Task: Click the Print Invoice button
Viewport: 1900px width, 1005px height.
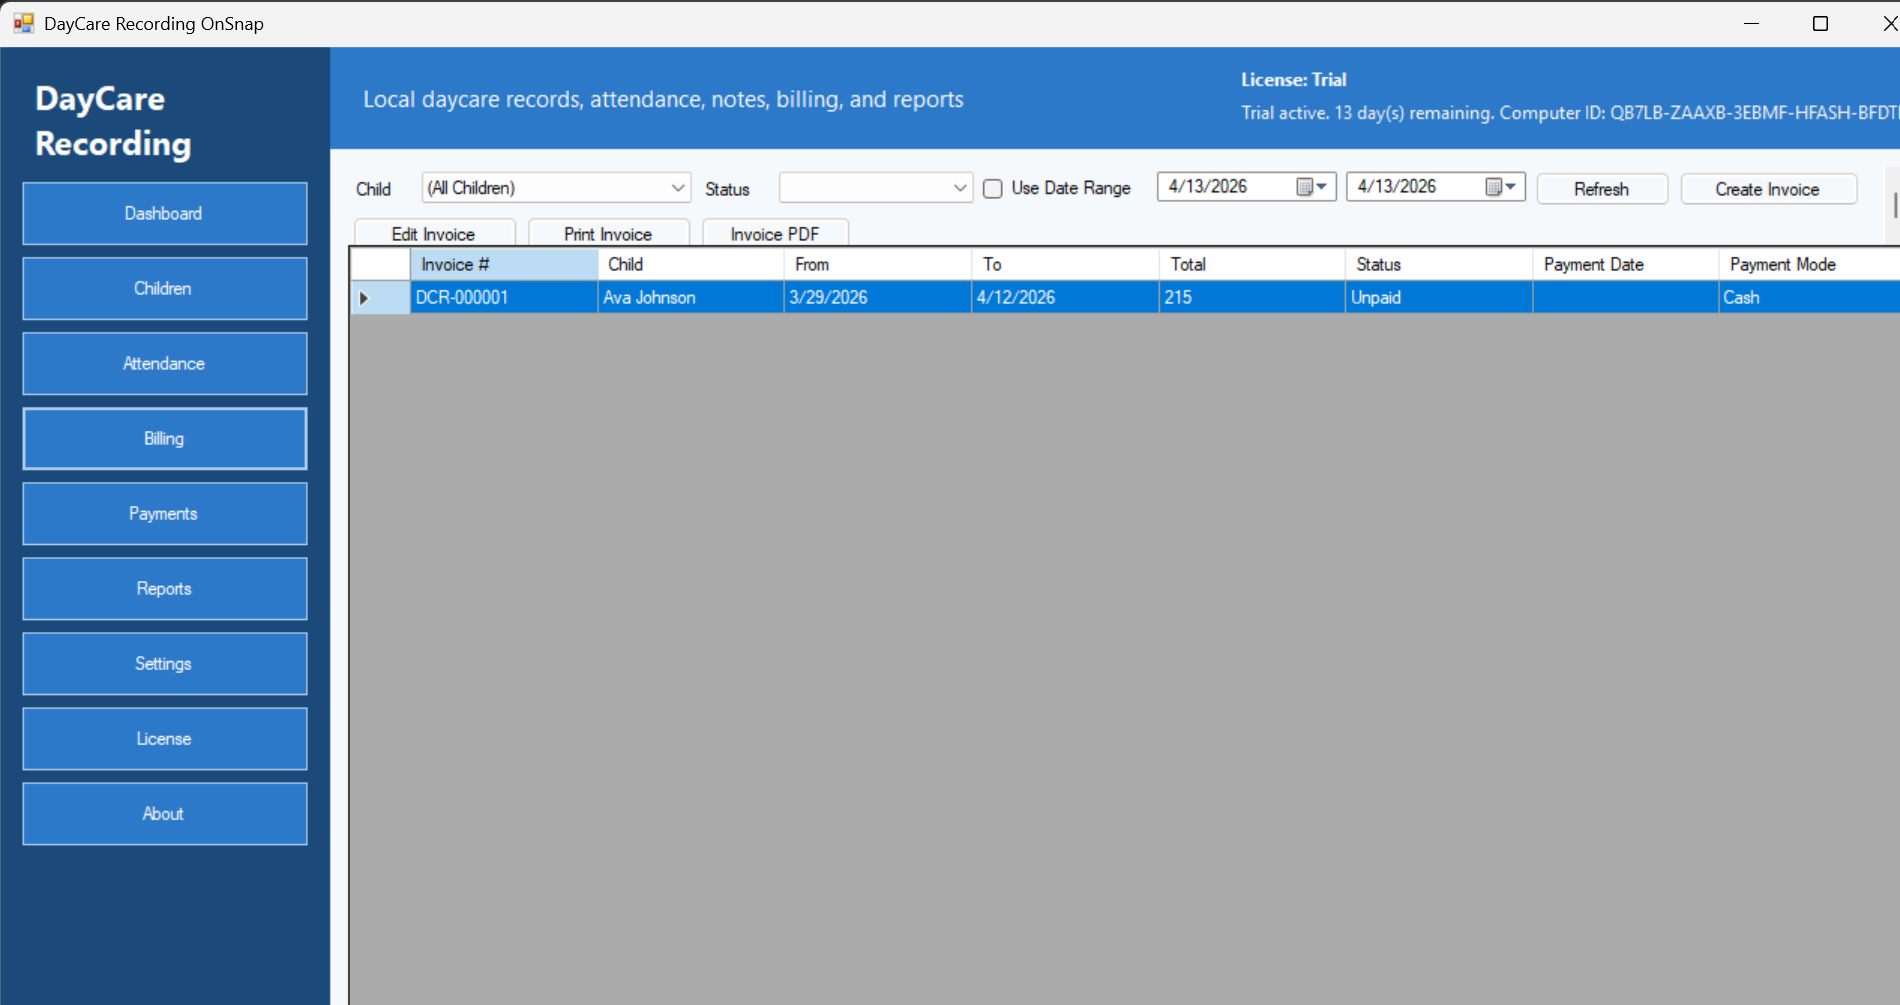Action: click(608, 234)
